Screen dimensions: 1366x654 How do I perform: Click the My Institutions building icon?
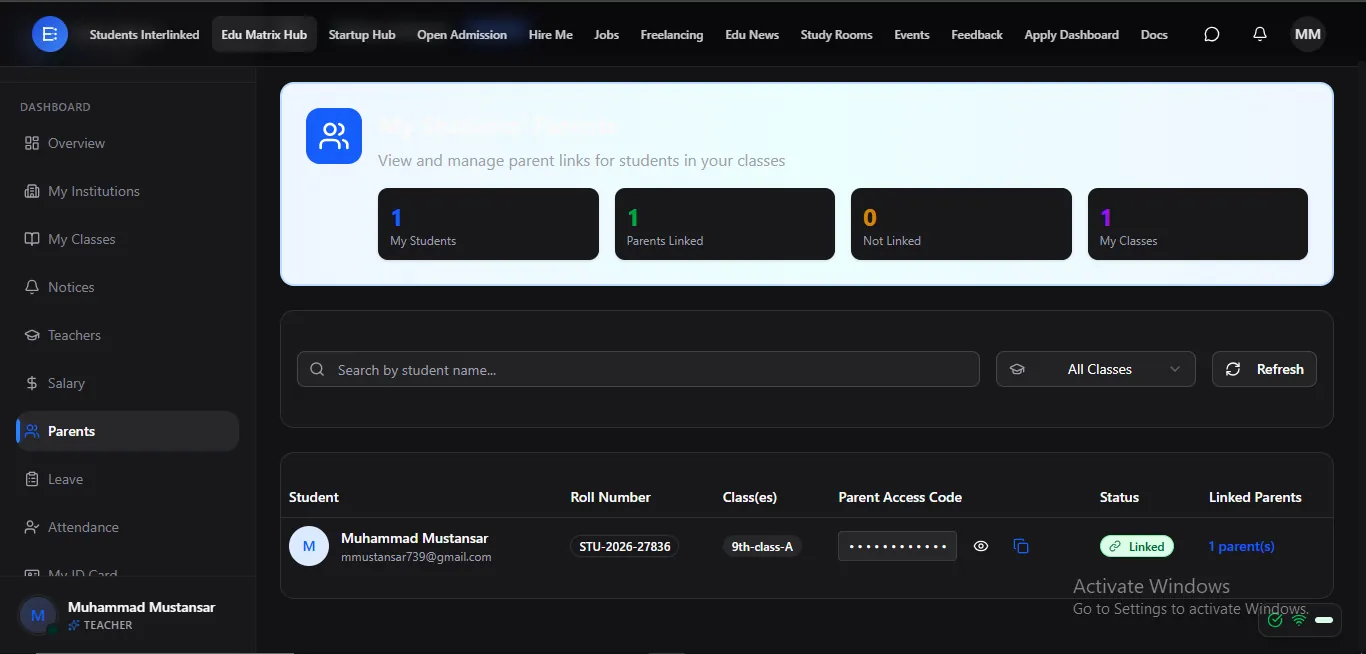32,191
